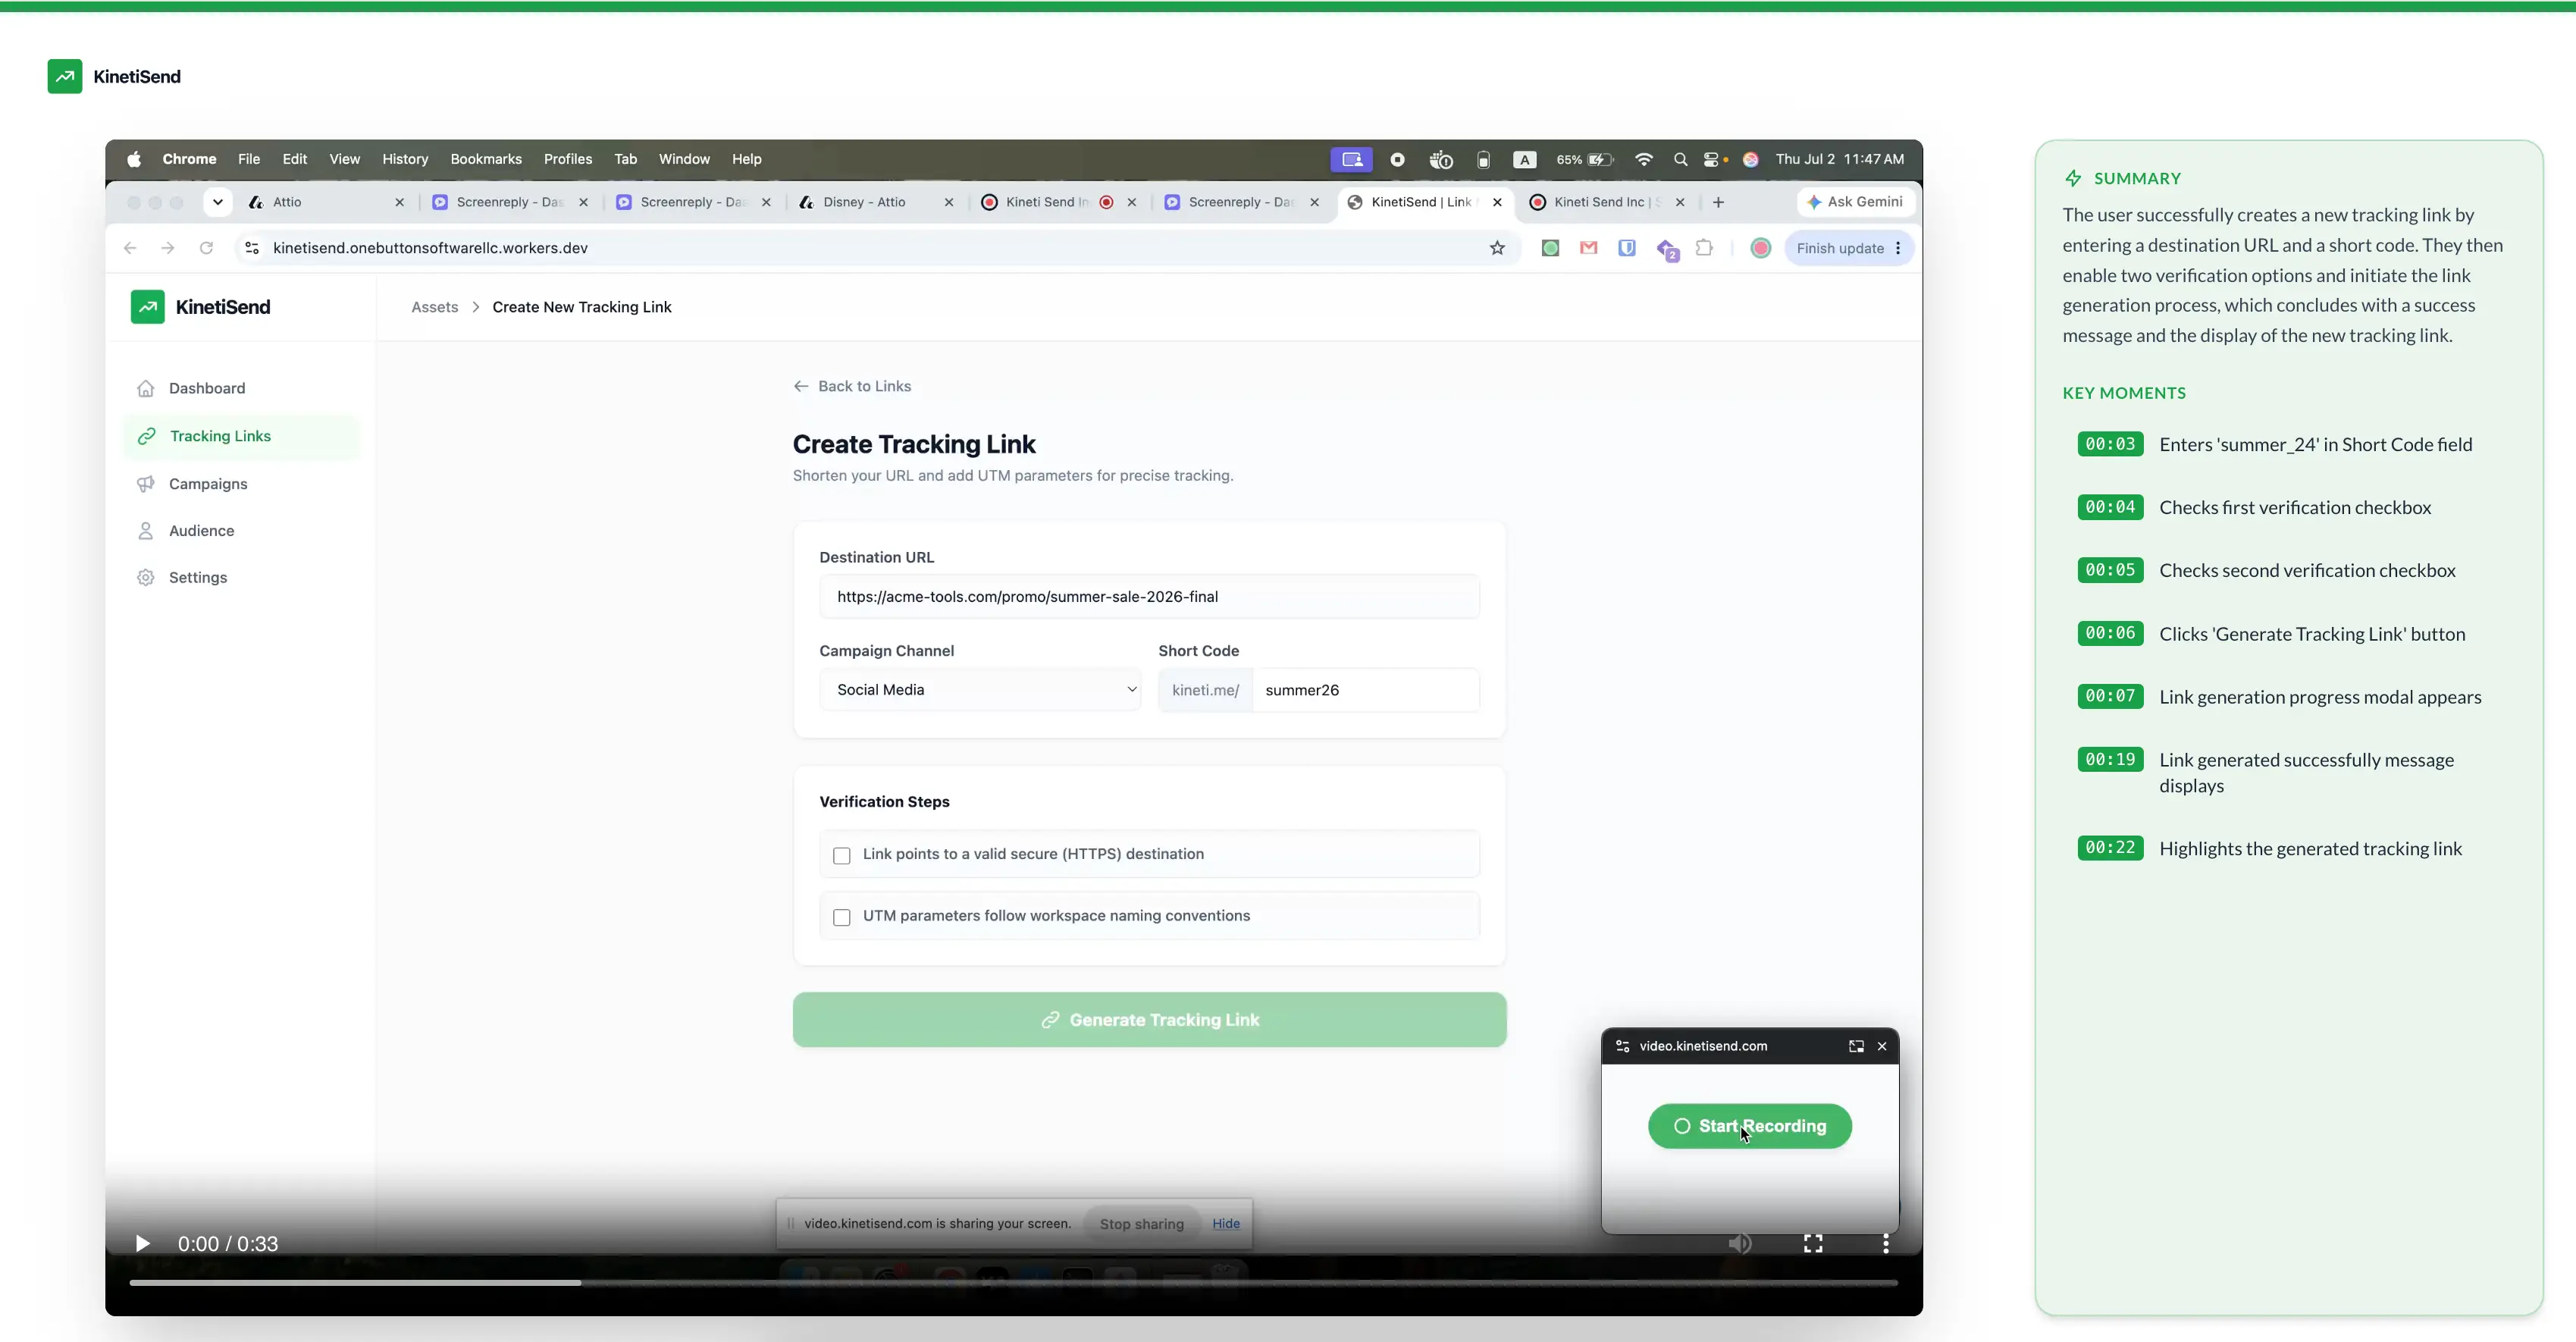Open Help menu in menu bar

[746, 159]
